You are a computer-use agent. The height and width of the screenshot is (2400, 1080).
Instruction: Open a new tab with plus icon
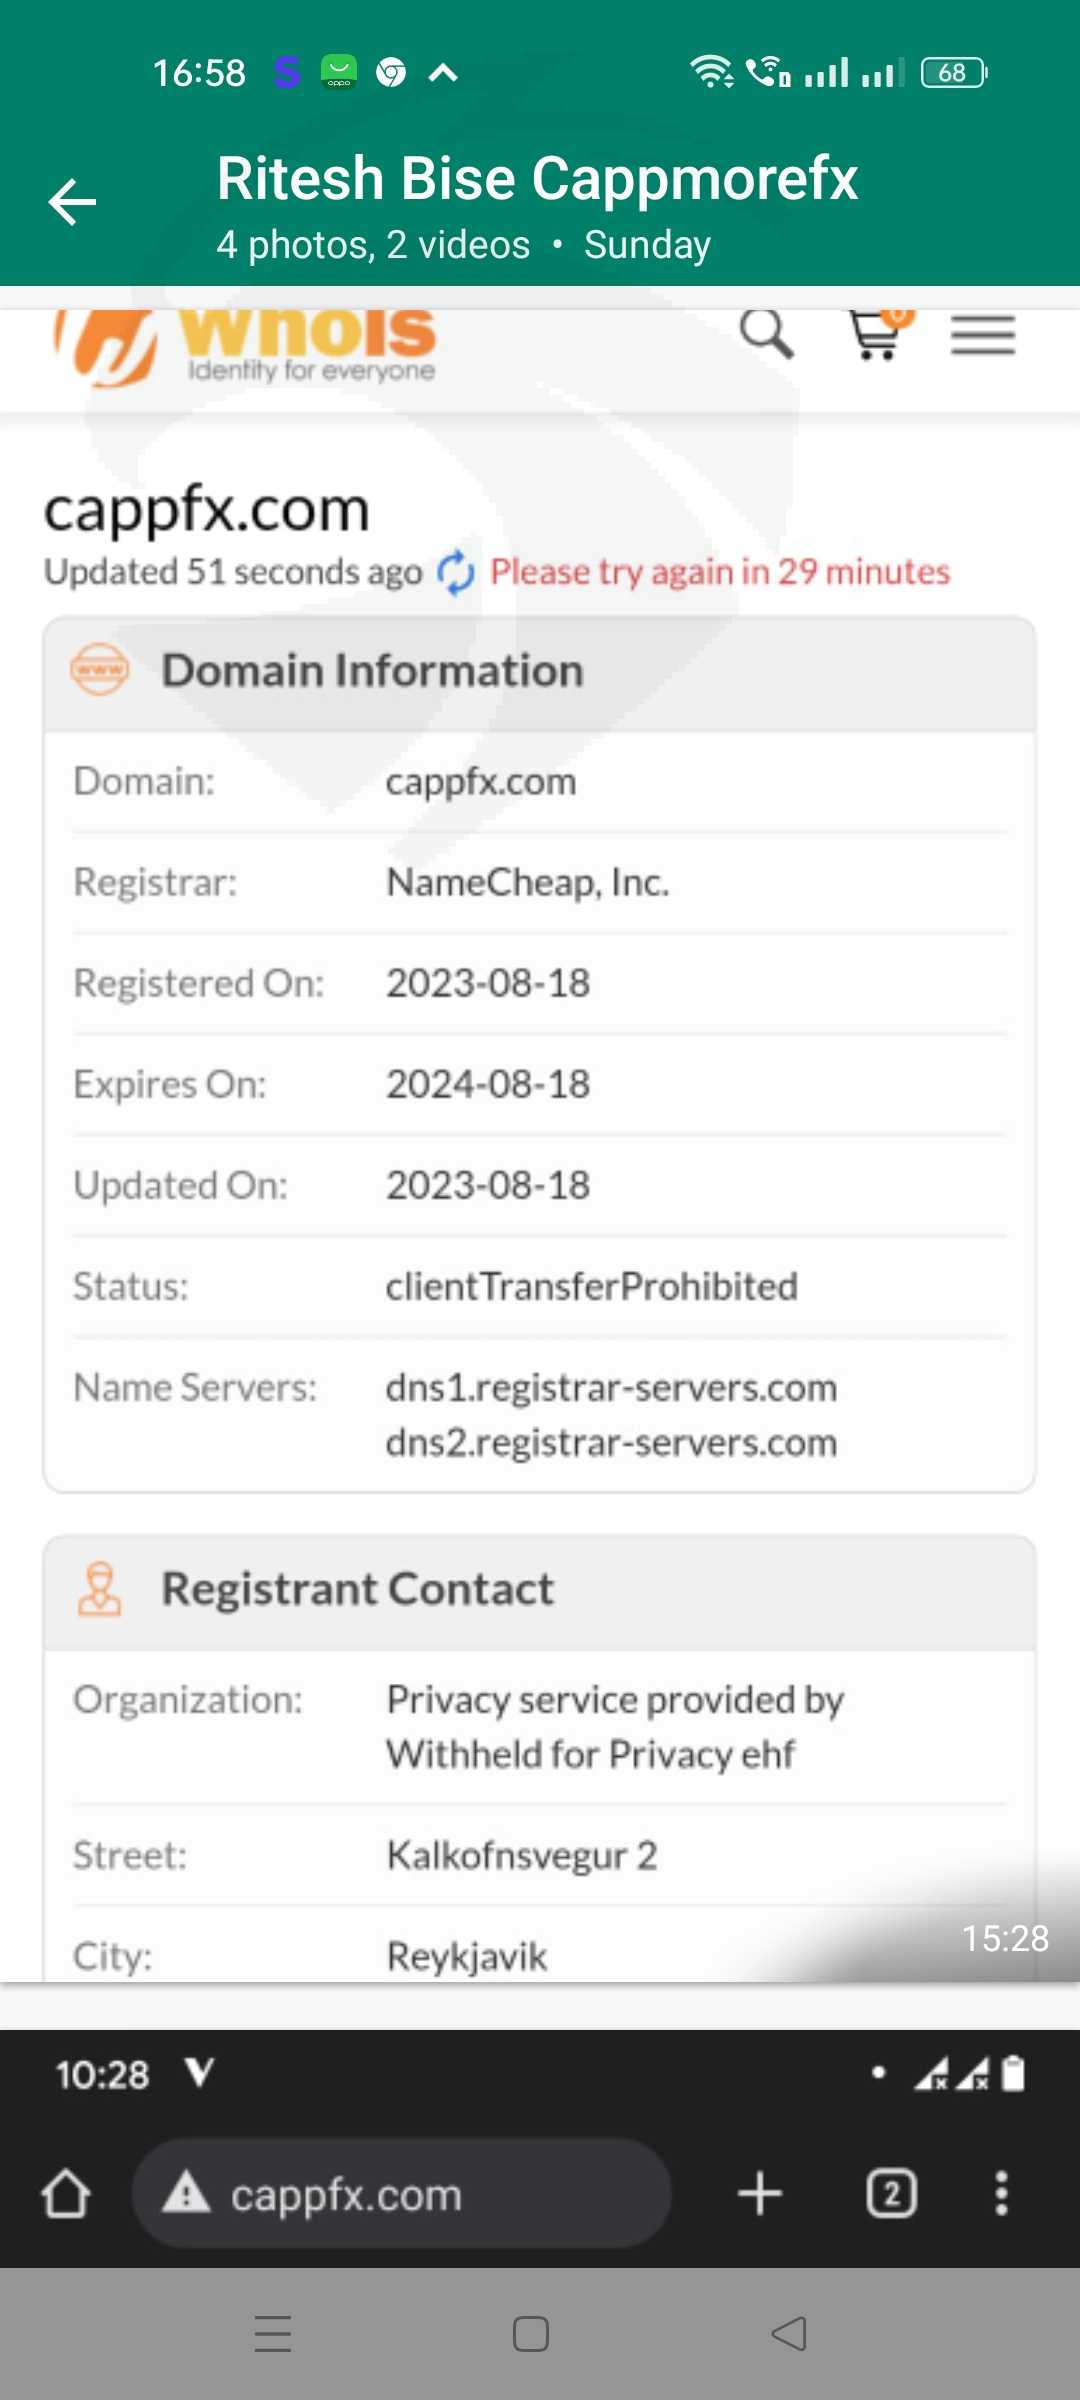(760, 2194)
